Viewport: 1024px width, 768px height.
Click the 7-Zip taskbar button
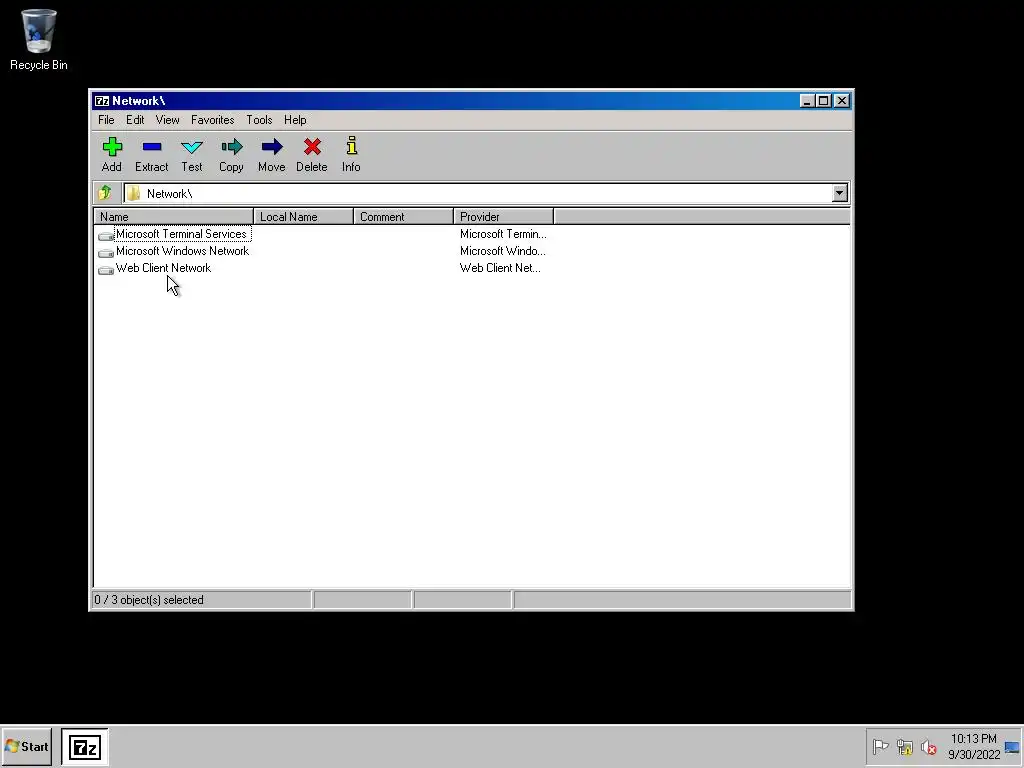(85, 746)
